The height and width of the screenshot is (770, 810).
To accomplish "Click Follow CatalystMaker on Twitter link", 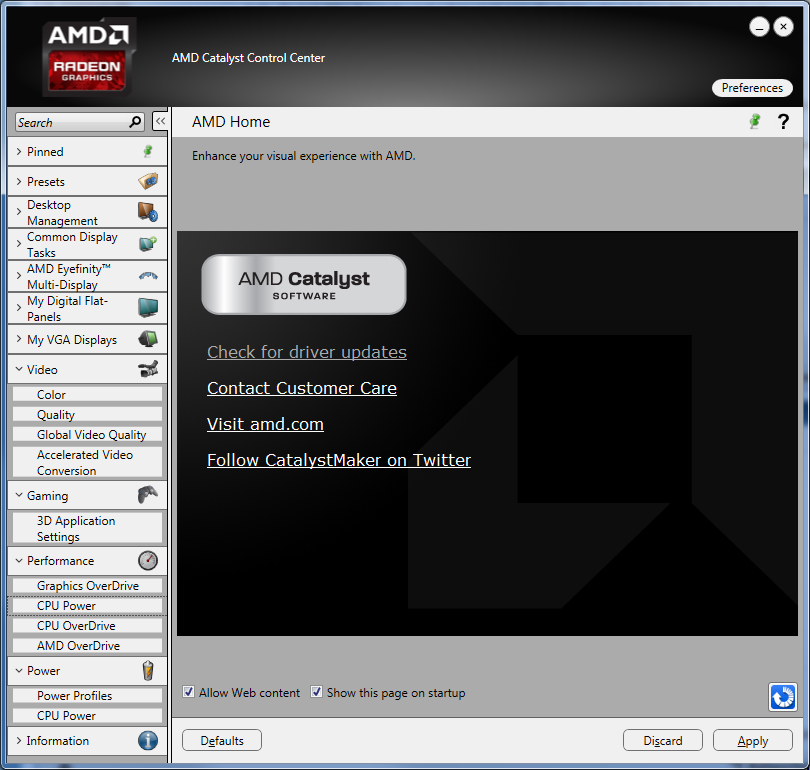I will point(339,460).
